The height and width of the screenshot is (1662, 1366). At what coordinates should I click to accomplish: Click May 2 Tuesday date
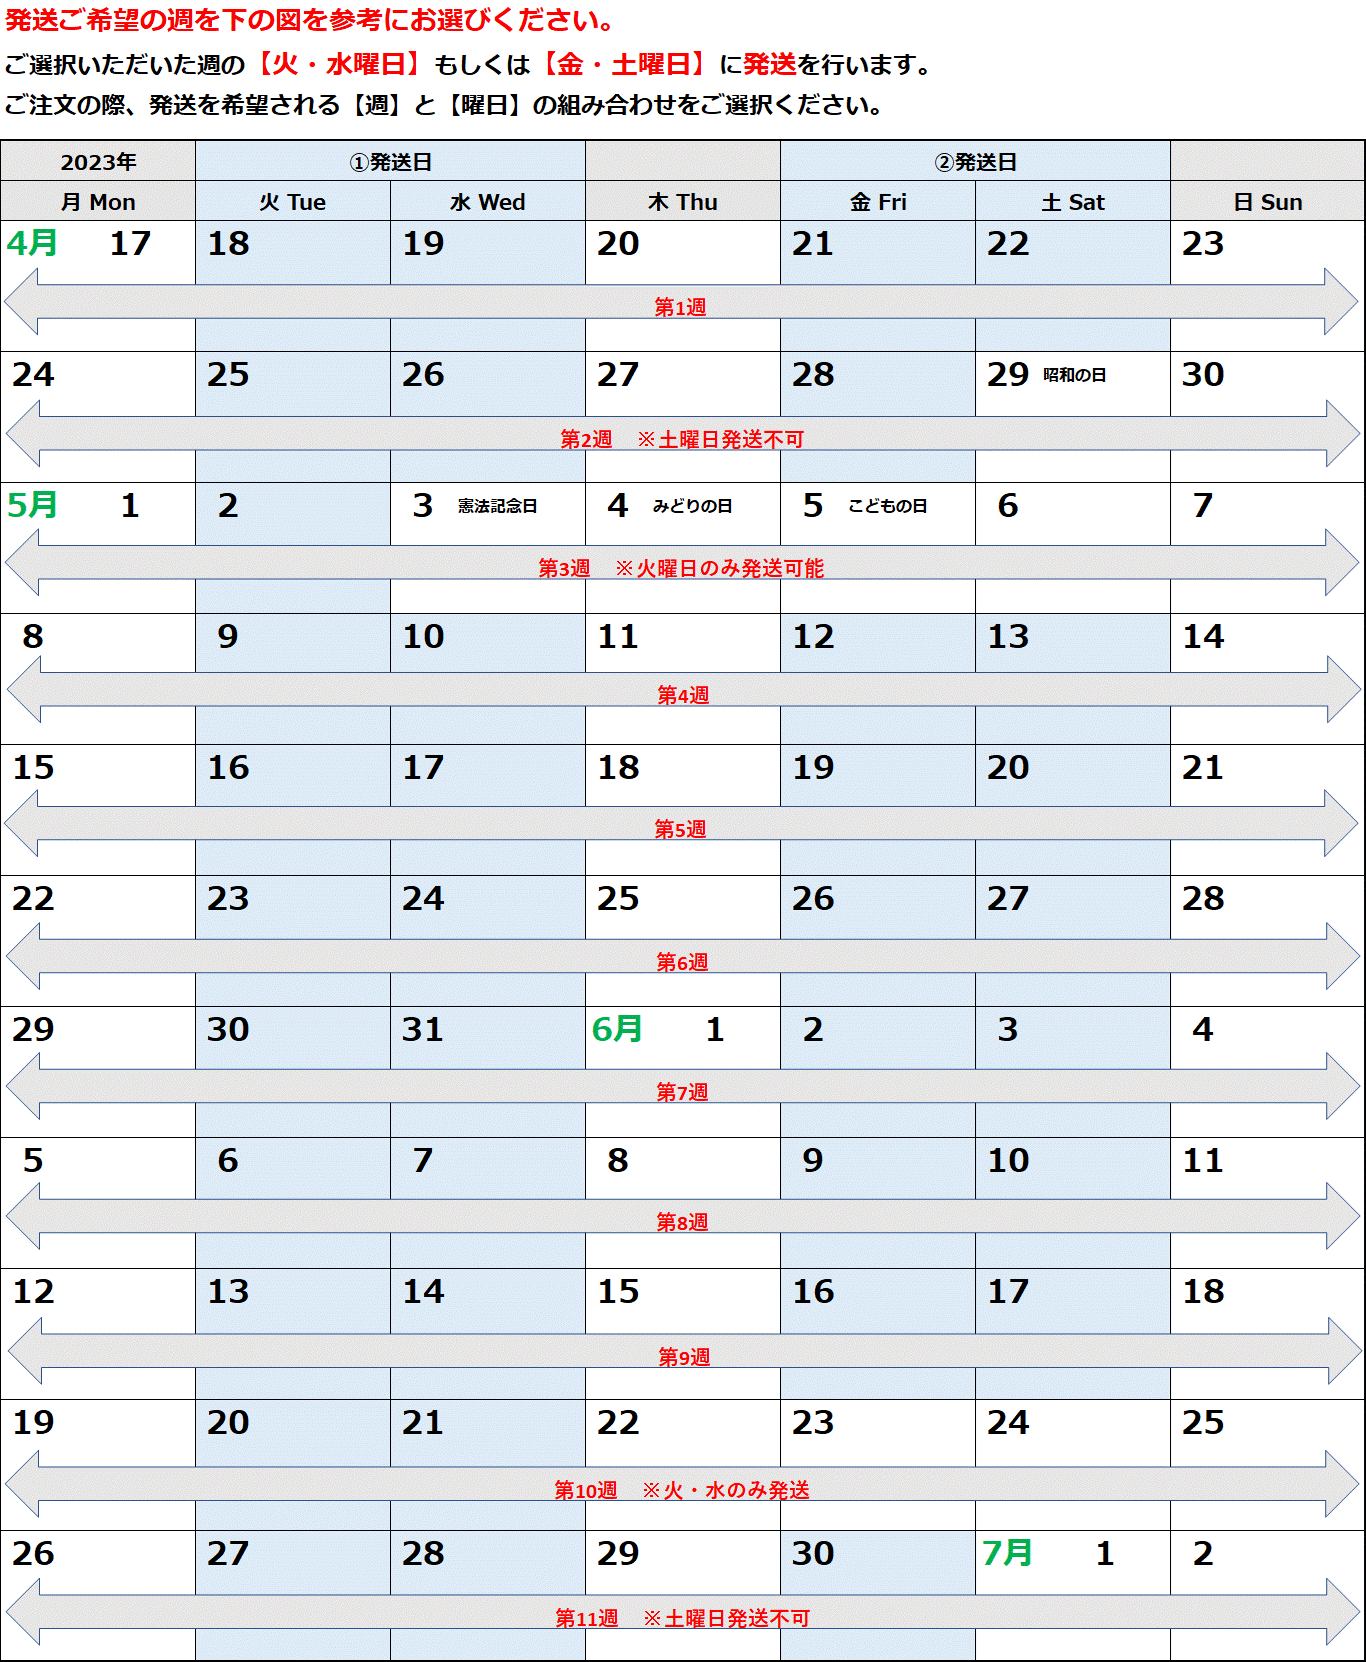pos(228,505)
